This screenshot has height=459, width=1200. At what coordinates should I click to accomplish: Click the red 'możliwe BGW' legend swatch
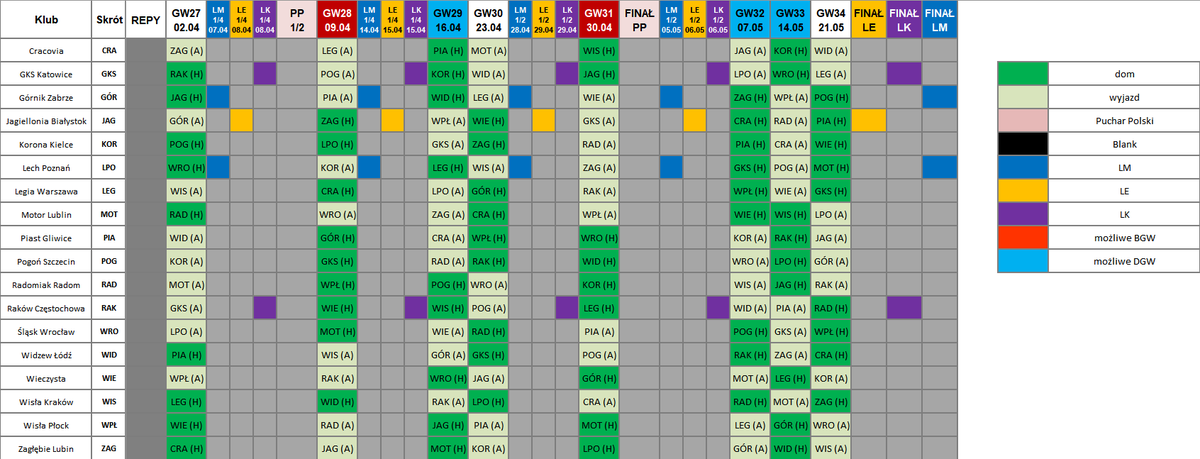tap(1022, 236)
